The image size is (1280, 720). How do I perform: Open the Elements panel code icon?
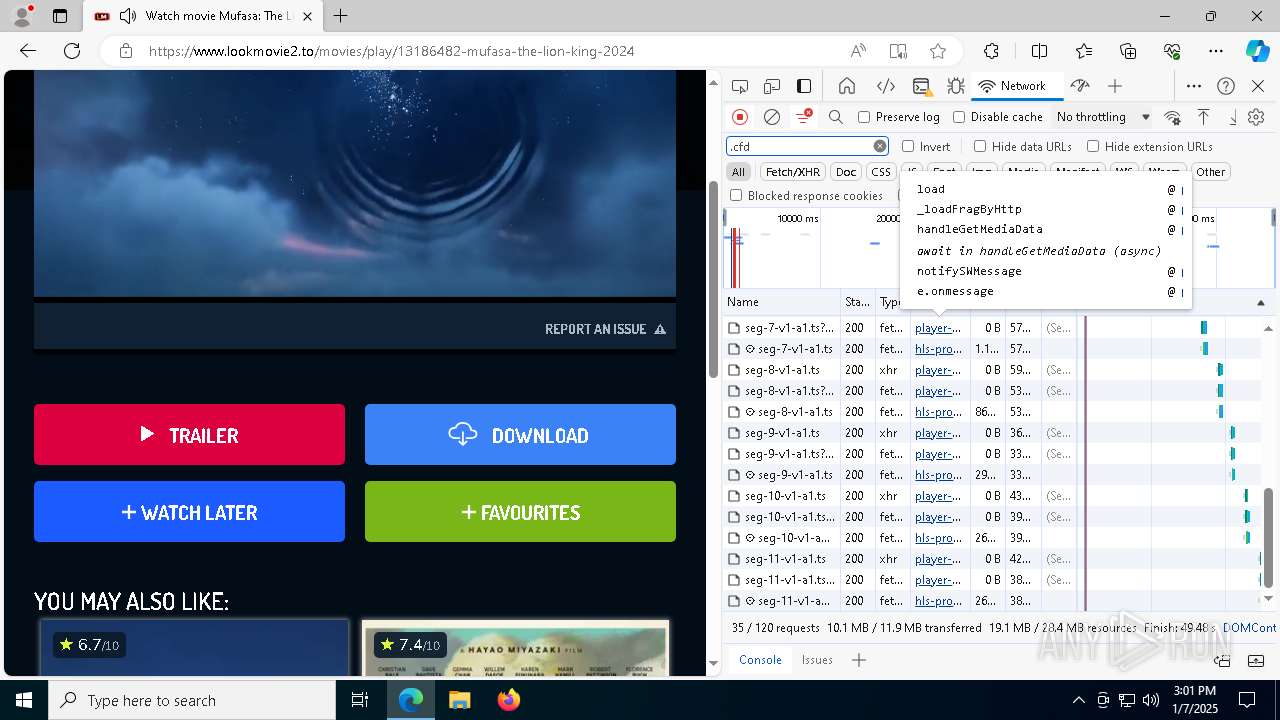click(x=886, y=86)
